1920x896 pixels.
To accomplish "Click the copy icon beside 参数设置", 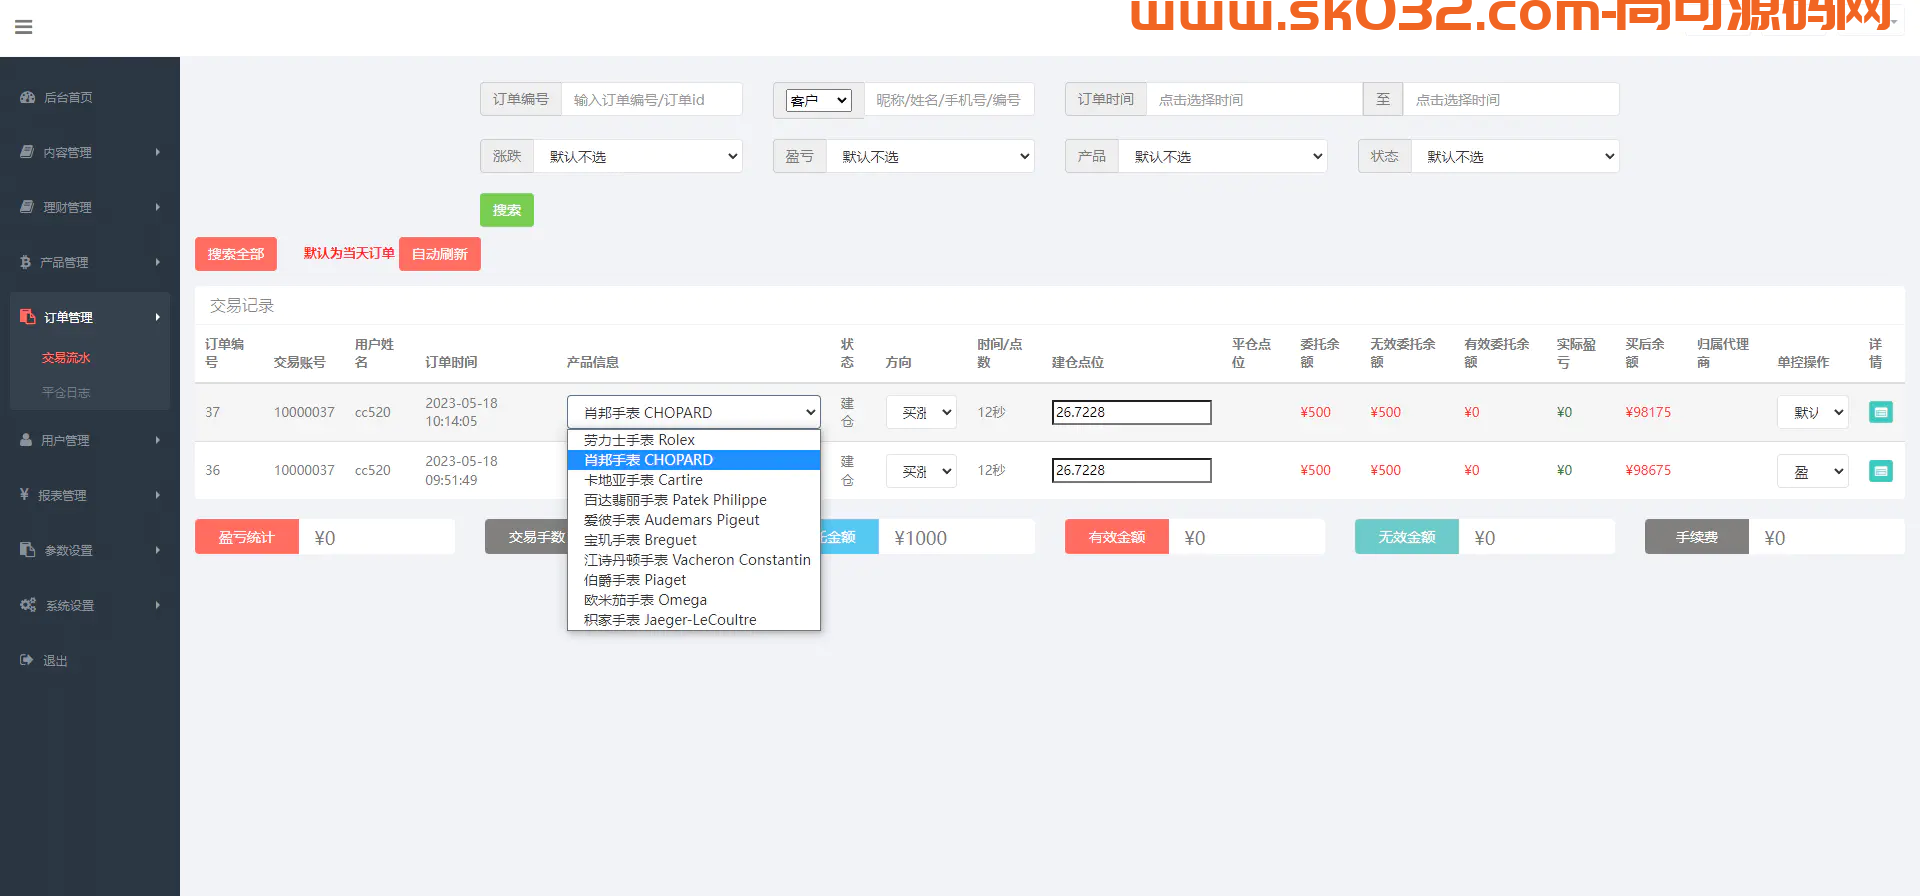I will [x=28, y=550].
